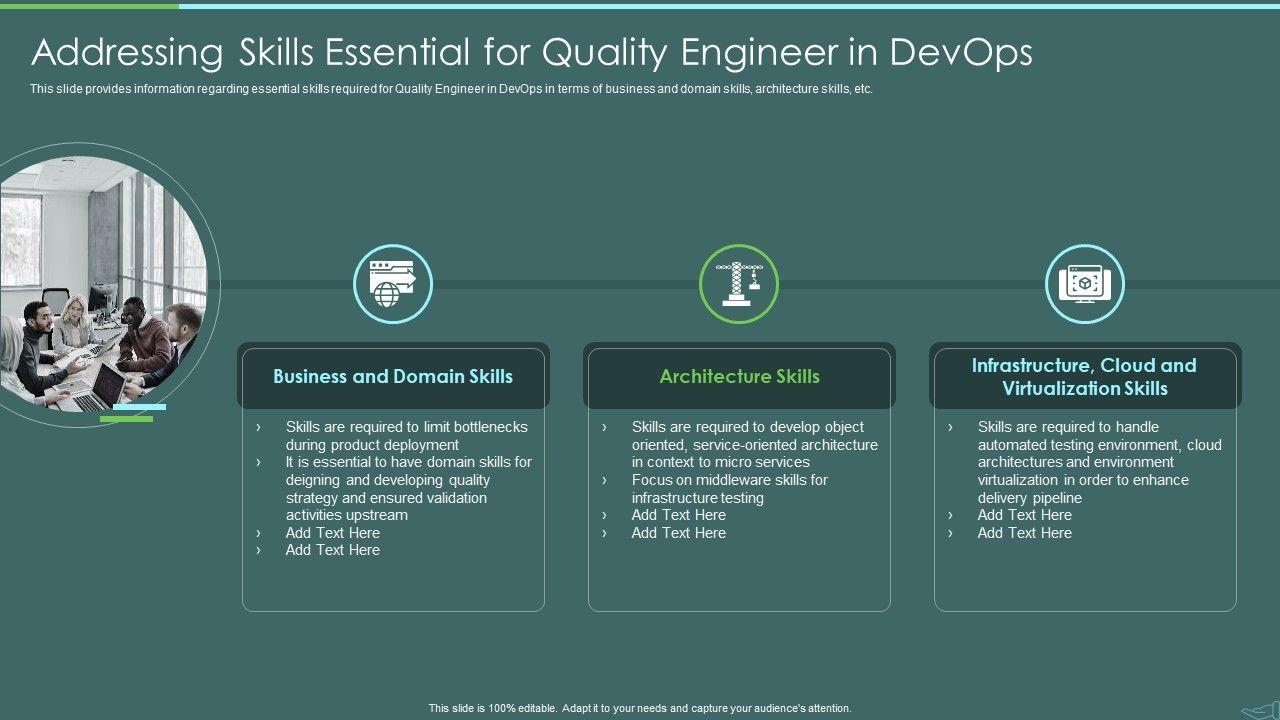Select bullet 'Skills are required to handle automated testing'
1280x720 pixels.
1099,462
